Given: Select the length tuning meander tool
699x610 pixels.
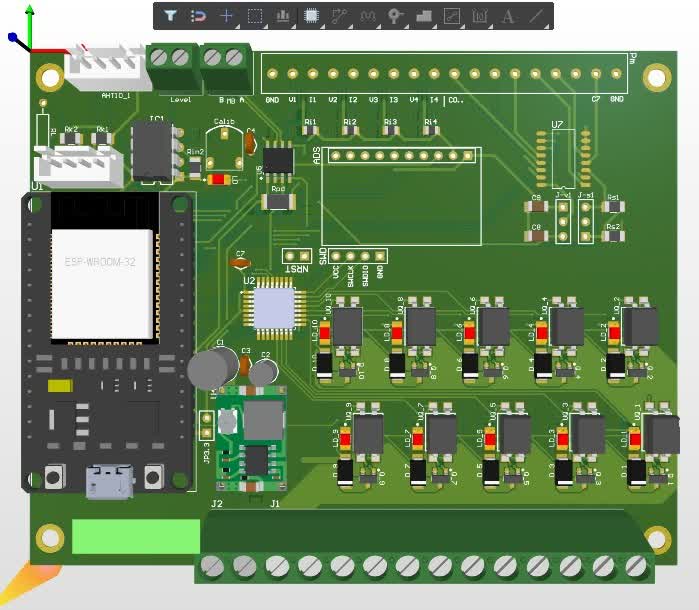Looking at the screenshot, I should click(367, 16).
